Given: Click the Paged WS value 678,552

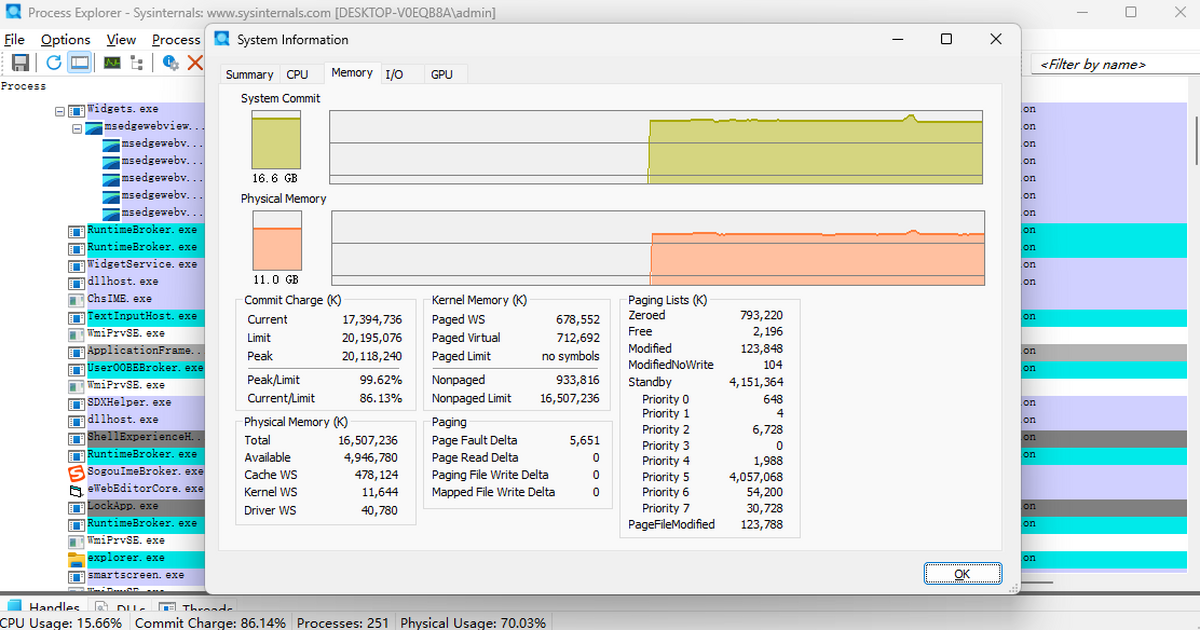Looking at the screenshot, I should pyautogui.click(x=578, y=320).
